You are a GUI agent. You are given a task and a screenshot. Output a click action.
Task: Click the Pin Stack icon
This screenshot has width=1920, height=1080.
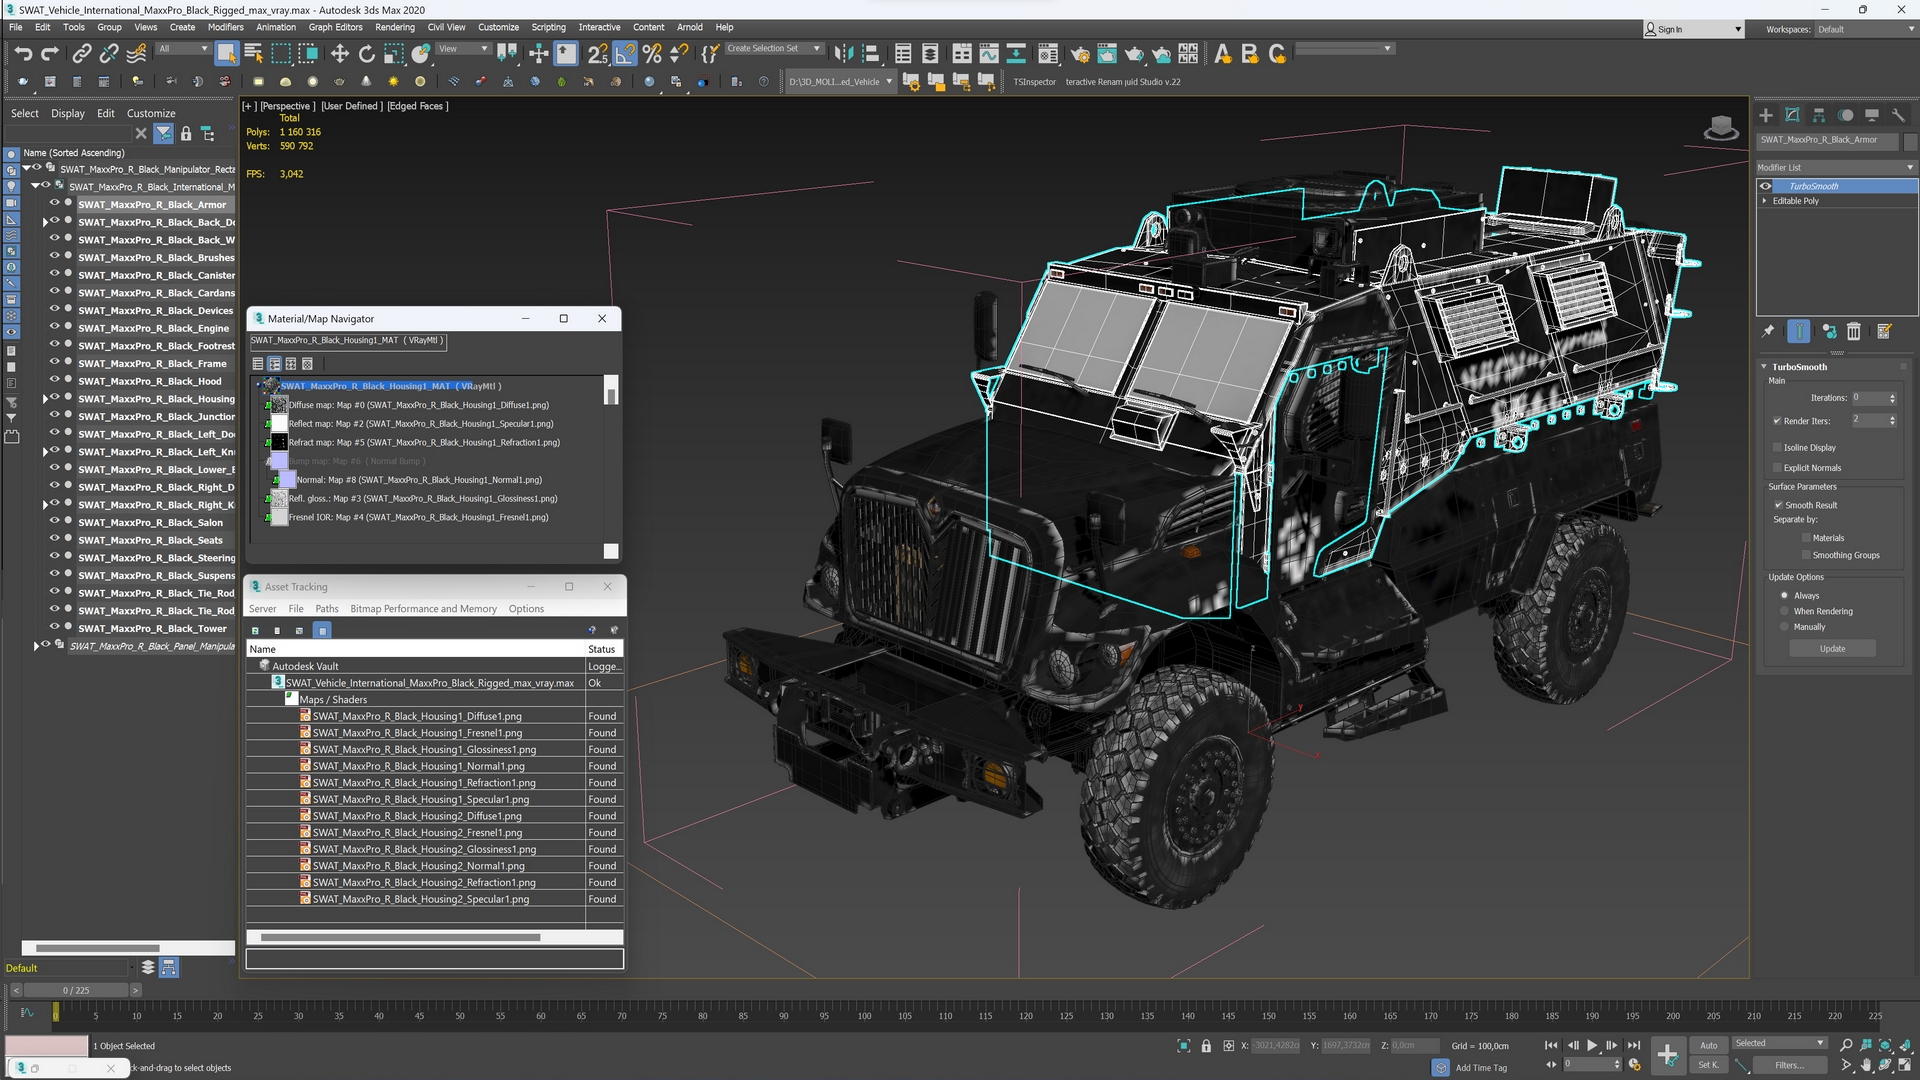click(x=1768, y=331)
